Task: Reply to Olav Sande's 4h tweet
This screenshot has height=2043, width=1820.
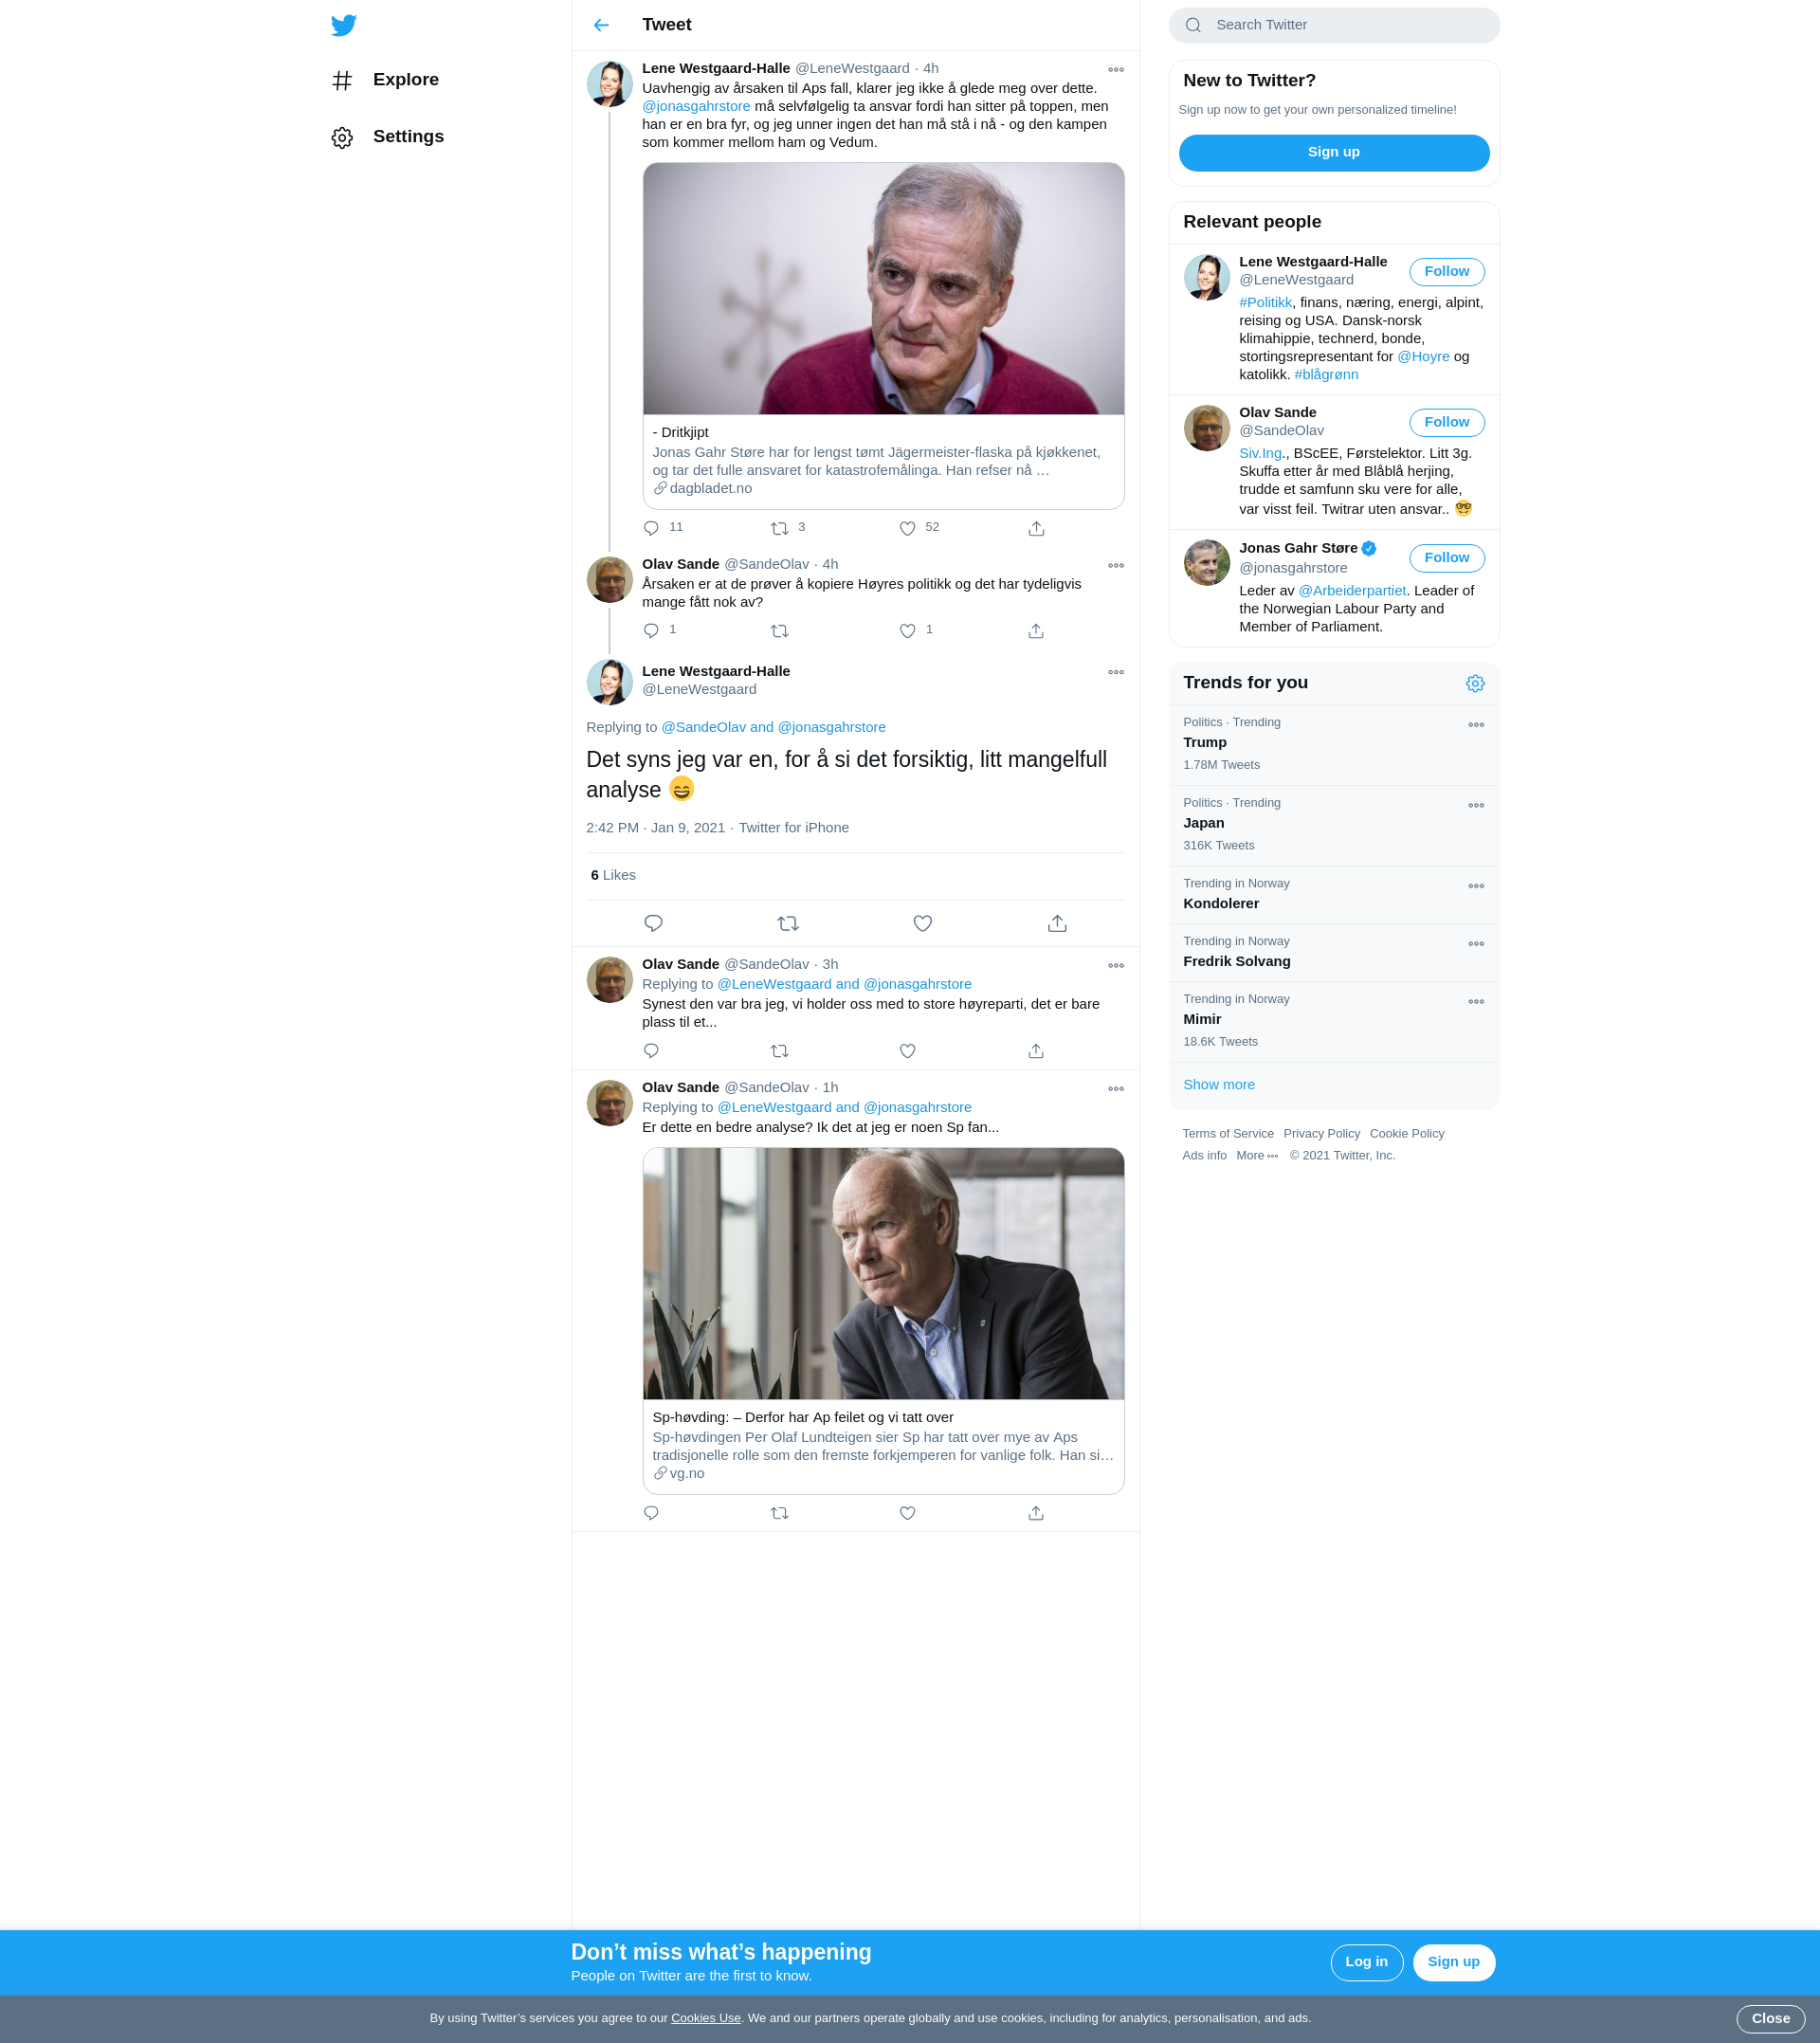Action: [651, 631]
